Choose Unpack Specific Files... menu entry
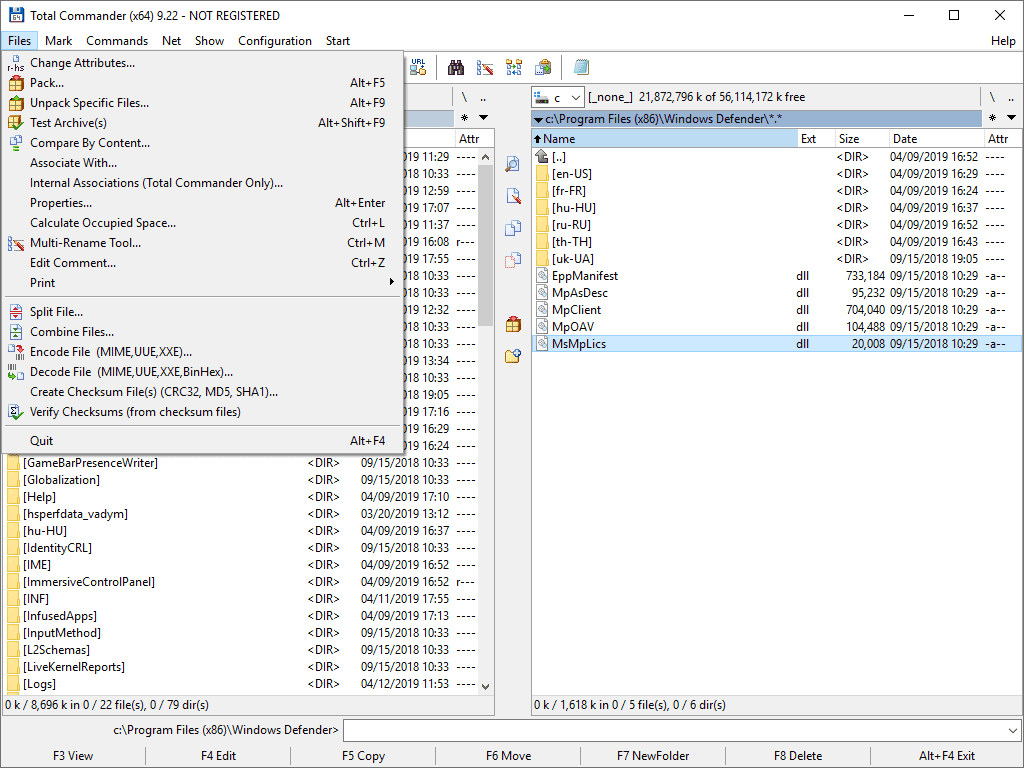Image resolution: width=1024 pixels, height=768 pixels. click(202, 103)
